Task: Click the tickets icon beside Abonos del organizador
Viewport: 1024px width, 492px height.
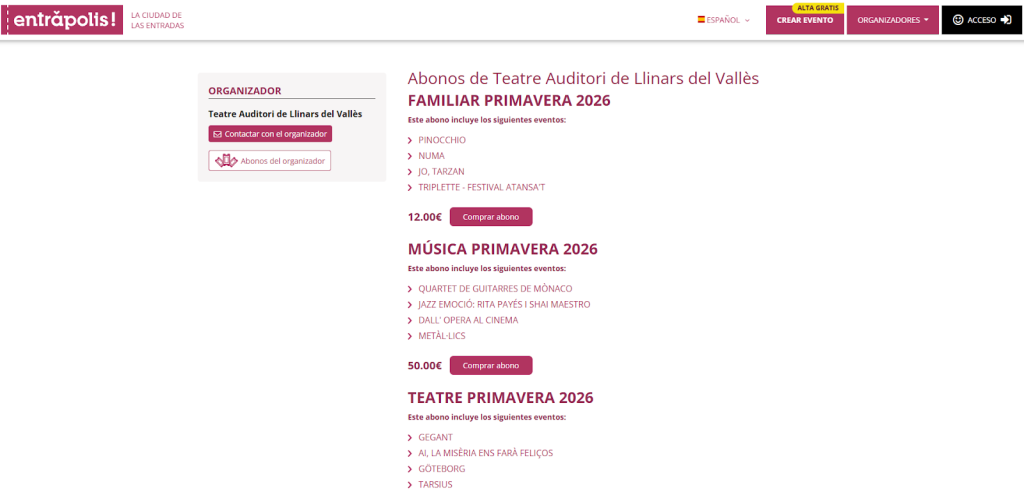Action: (x=226, y=161)
